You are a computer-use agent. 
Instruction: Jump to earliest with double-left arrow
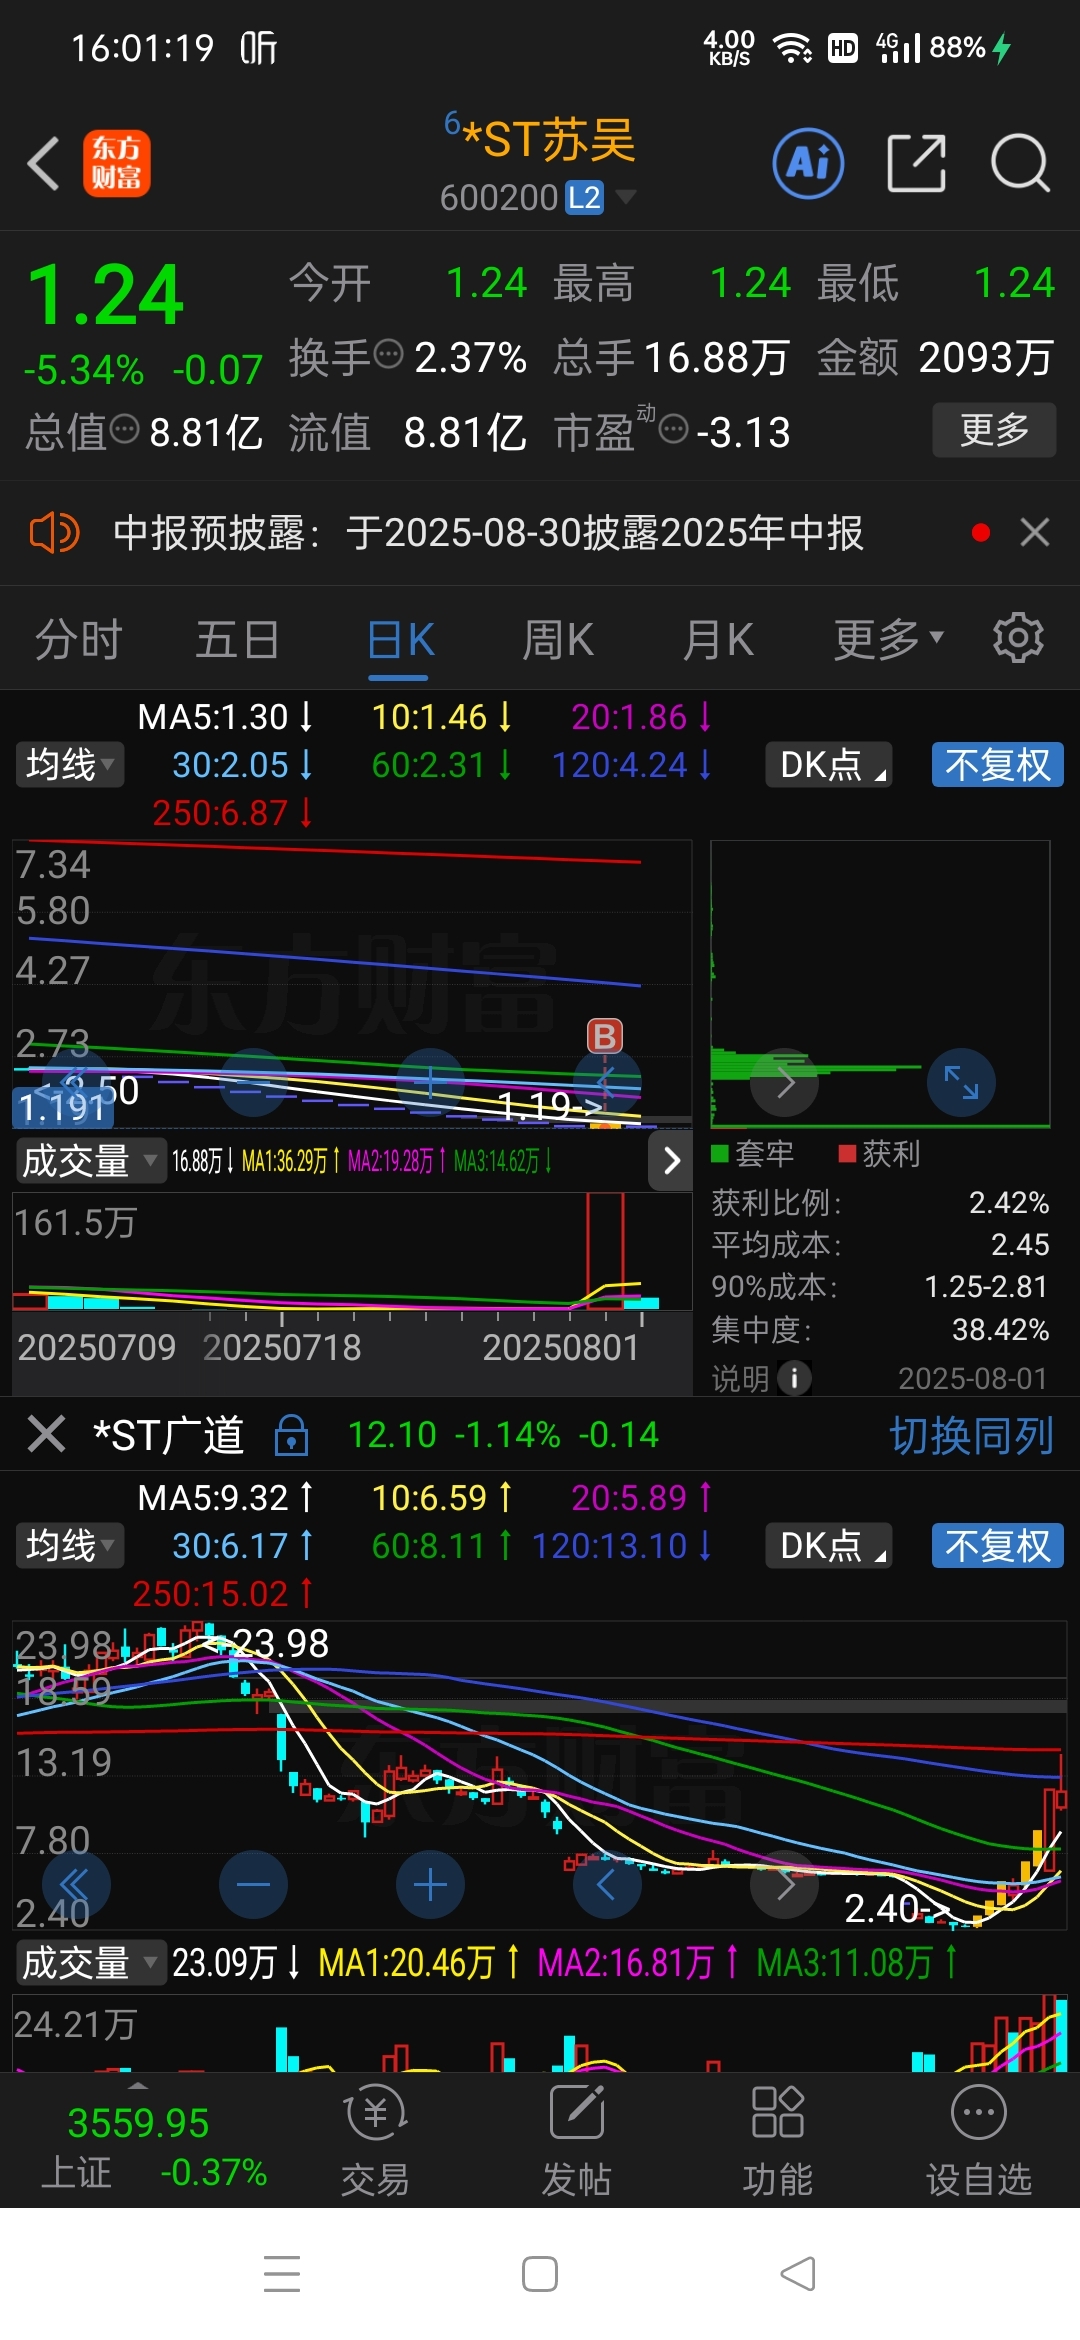tap(75, 1885)
